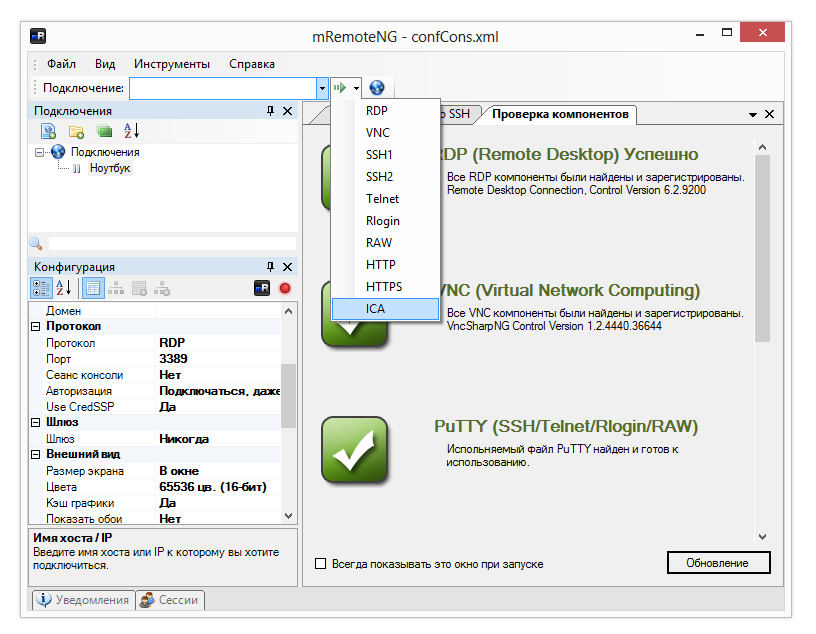This screenshot has width=816, height=634.
Task: Choose RDP from protocol menu
Action: 385,111
